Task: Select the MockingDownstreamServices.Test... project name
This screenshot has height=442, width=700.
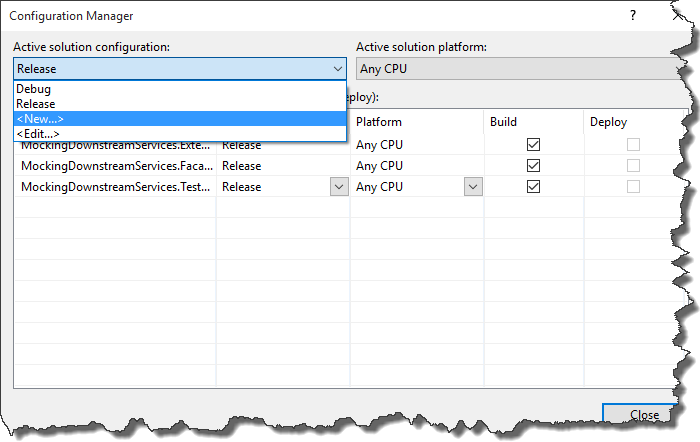Action: tap(115, 187)
